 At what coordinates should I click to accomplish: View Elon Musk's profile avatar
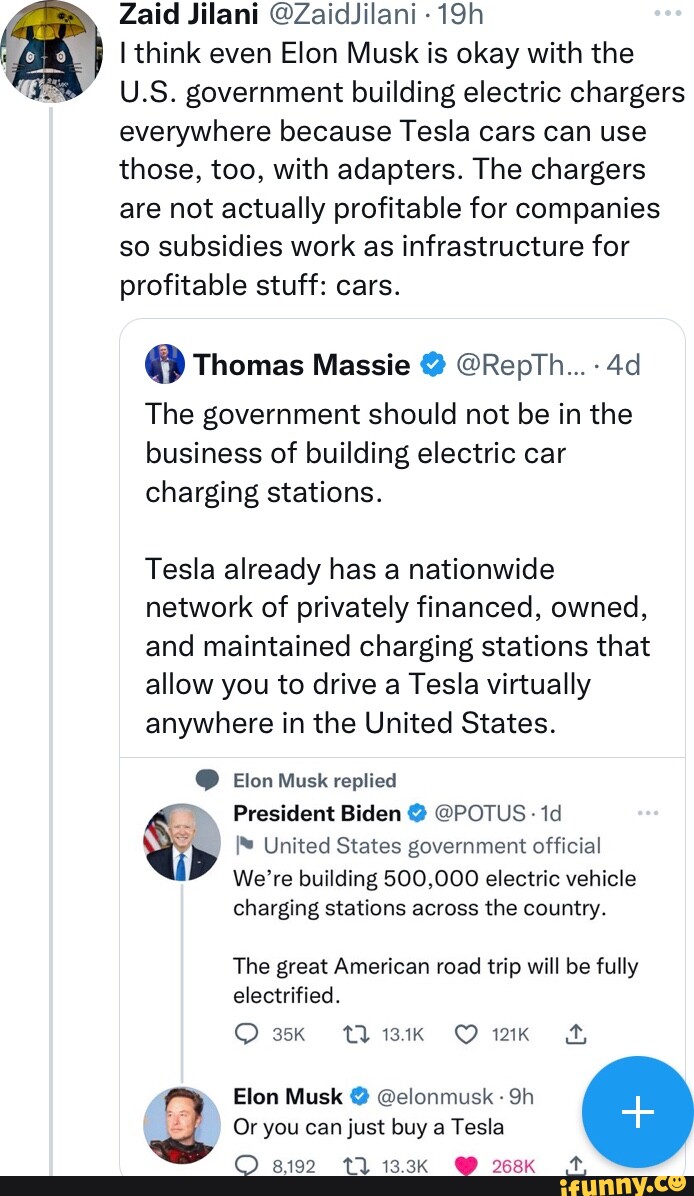point(181,1124)
